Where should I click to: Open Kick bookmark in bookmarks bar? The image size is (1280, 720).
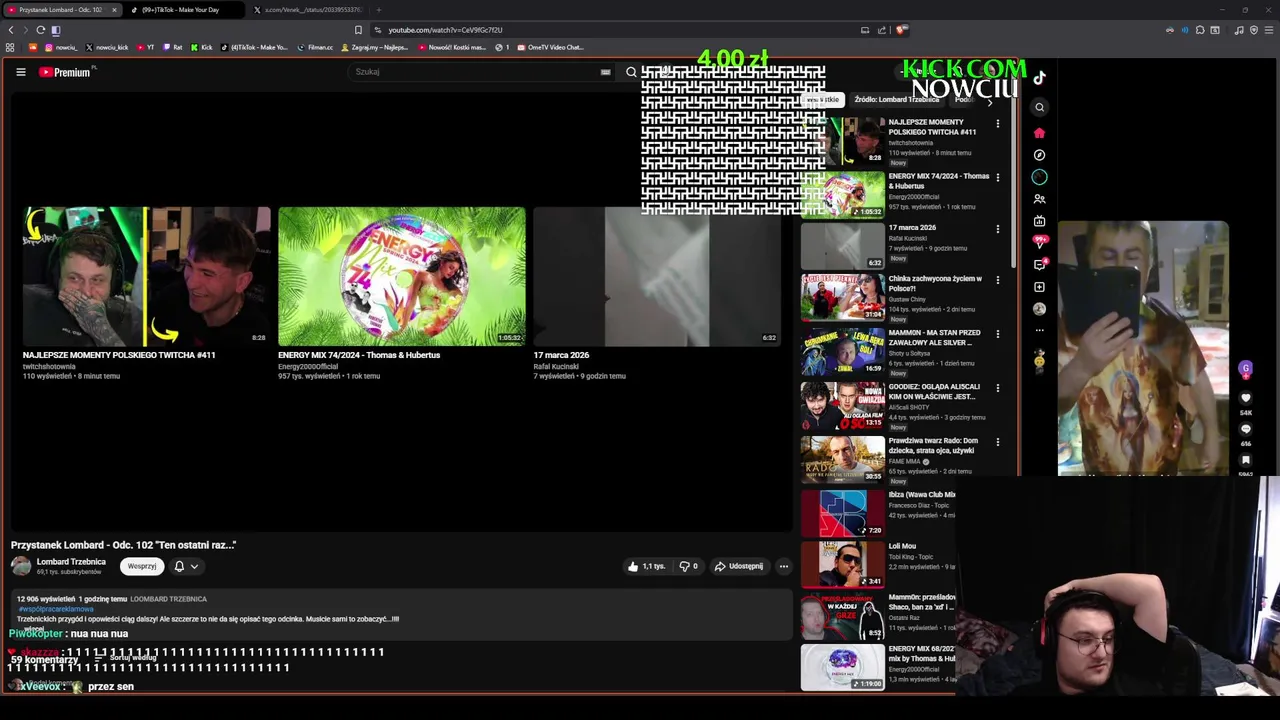[202, 47]
